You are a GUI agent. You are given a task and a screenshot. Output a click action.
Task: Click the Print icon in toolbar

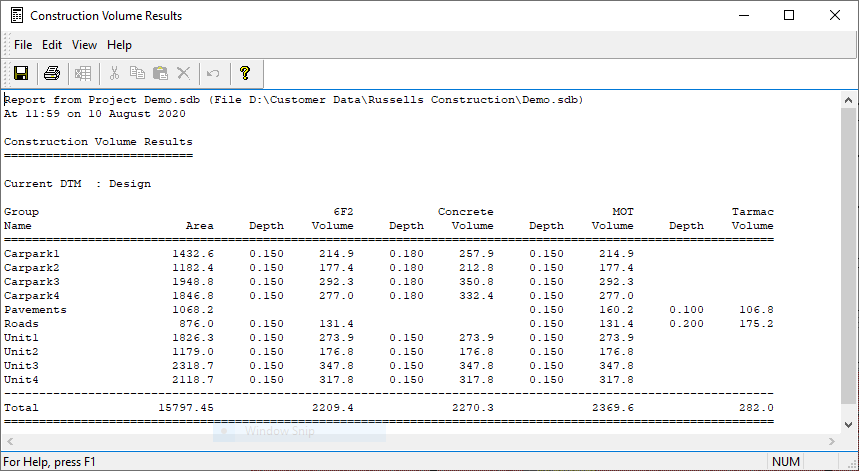pos(52,73)
